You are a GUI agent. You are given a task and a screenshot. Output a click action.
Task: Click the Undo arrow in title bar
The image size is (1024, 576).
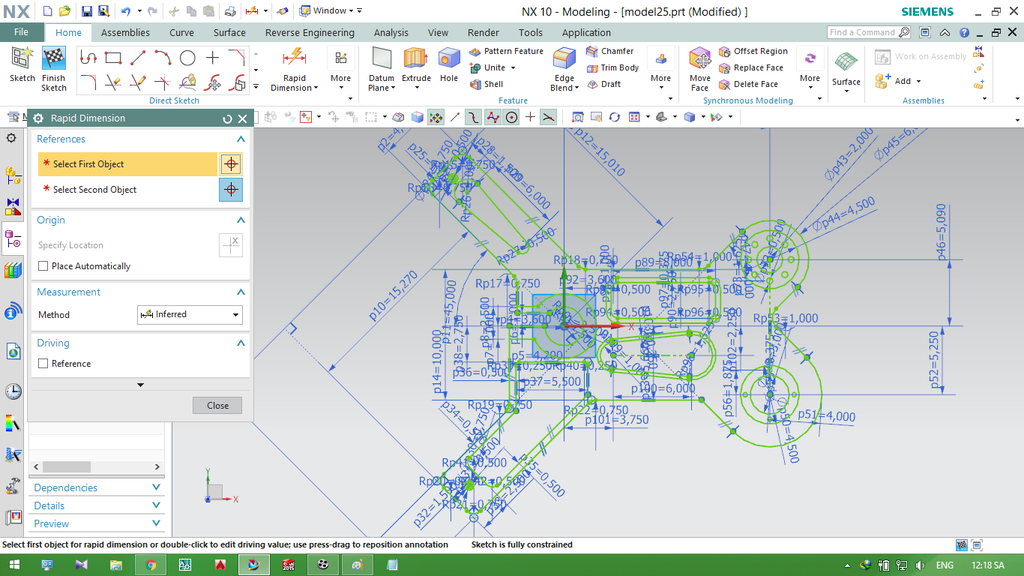(126, 11)
